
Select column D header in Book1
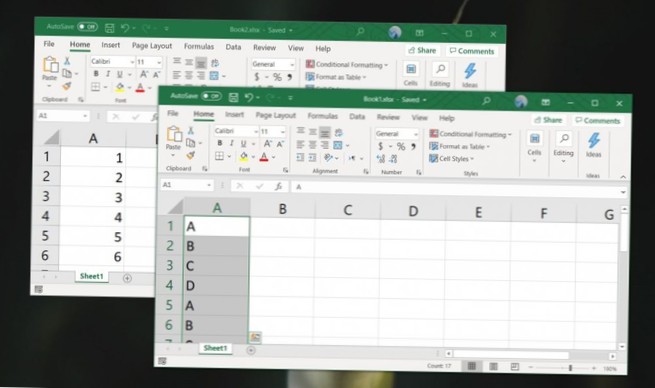point(413,211)
